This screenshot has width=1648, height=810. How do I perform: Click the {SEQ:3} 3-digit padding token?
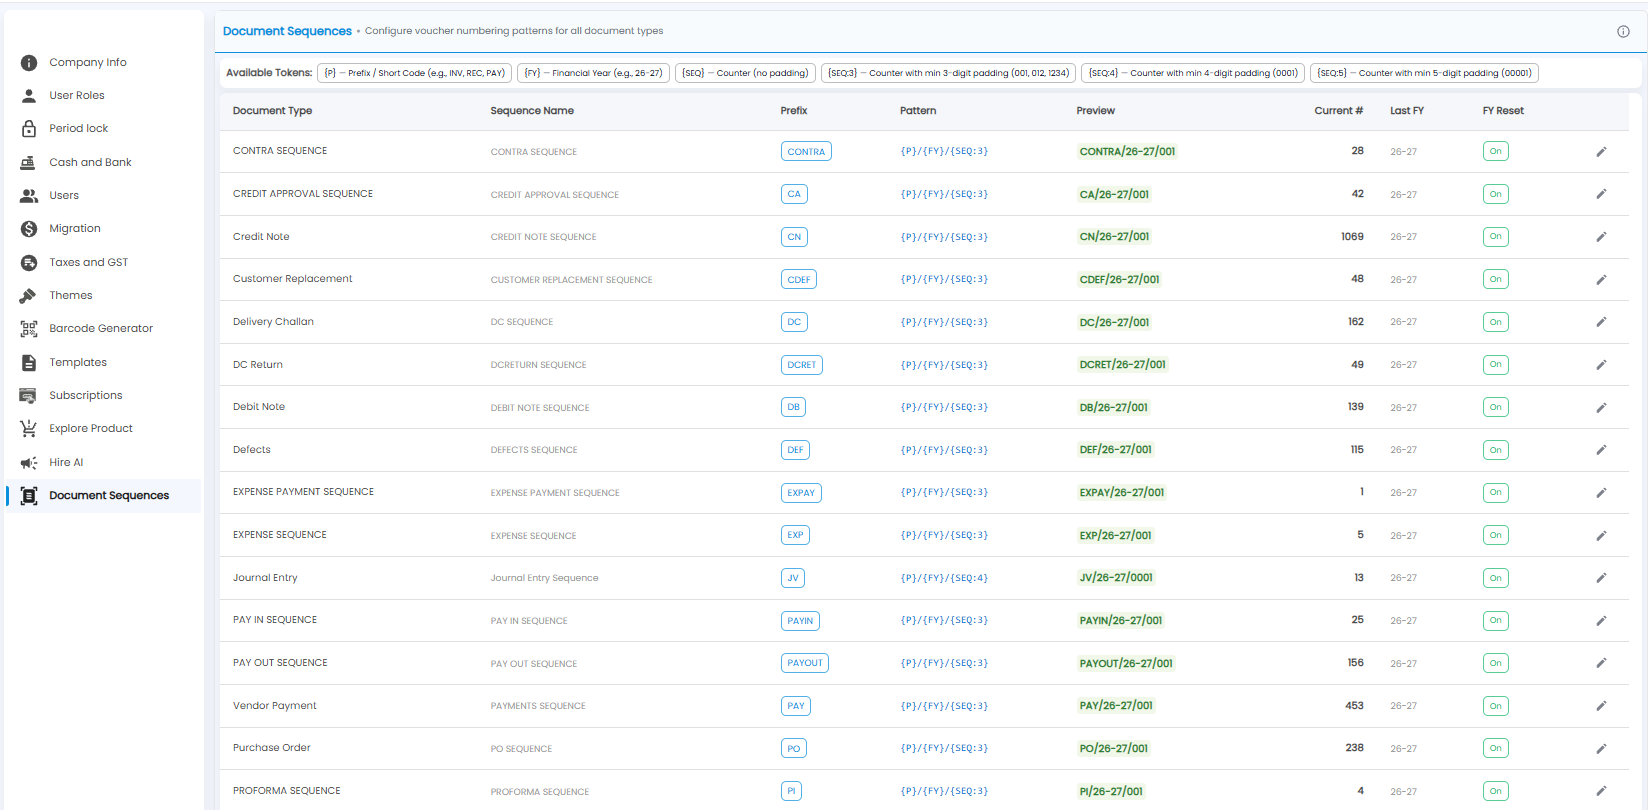[948, 73]
